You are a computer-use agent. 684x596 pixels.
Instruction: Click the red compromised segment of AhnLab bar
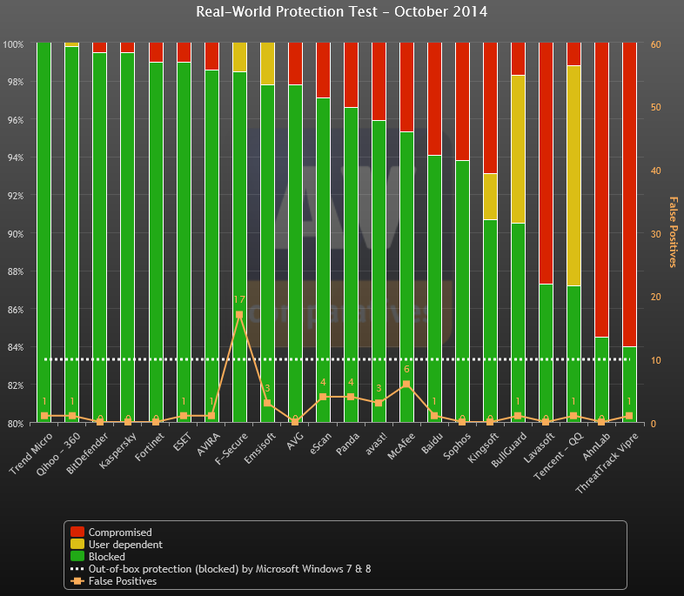(x=601, y=189)
